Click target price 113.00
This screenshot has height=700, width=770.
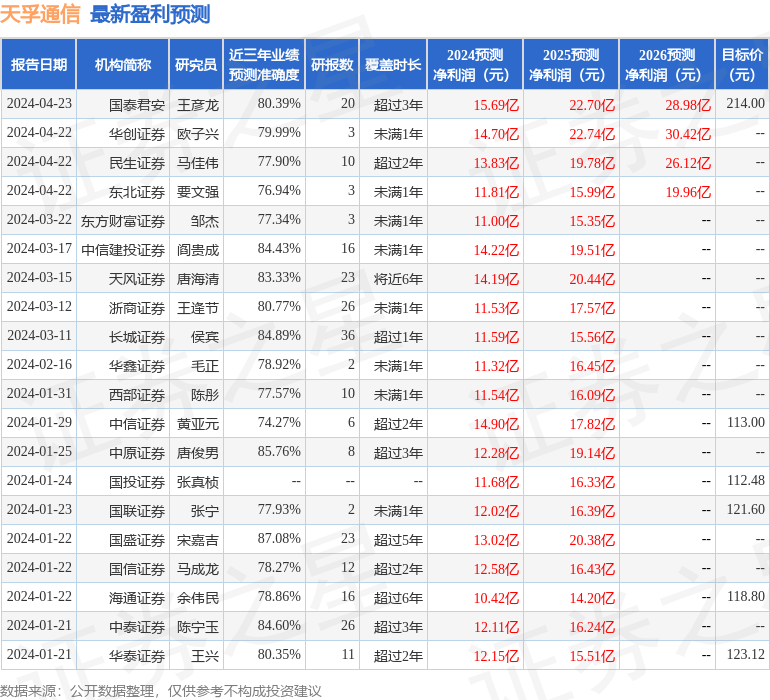coord(745,422)
